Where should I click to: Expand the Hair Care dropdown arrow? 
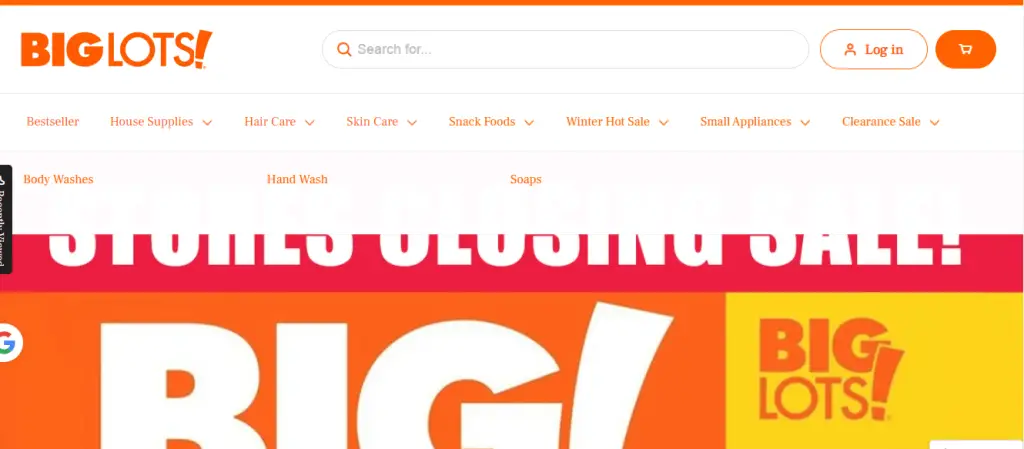tap(310, 122)
